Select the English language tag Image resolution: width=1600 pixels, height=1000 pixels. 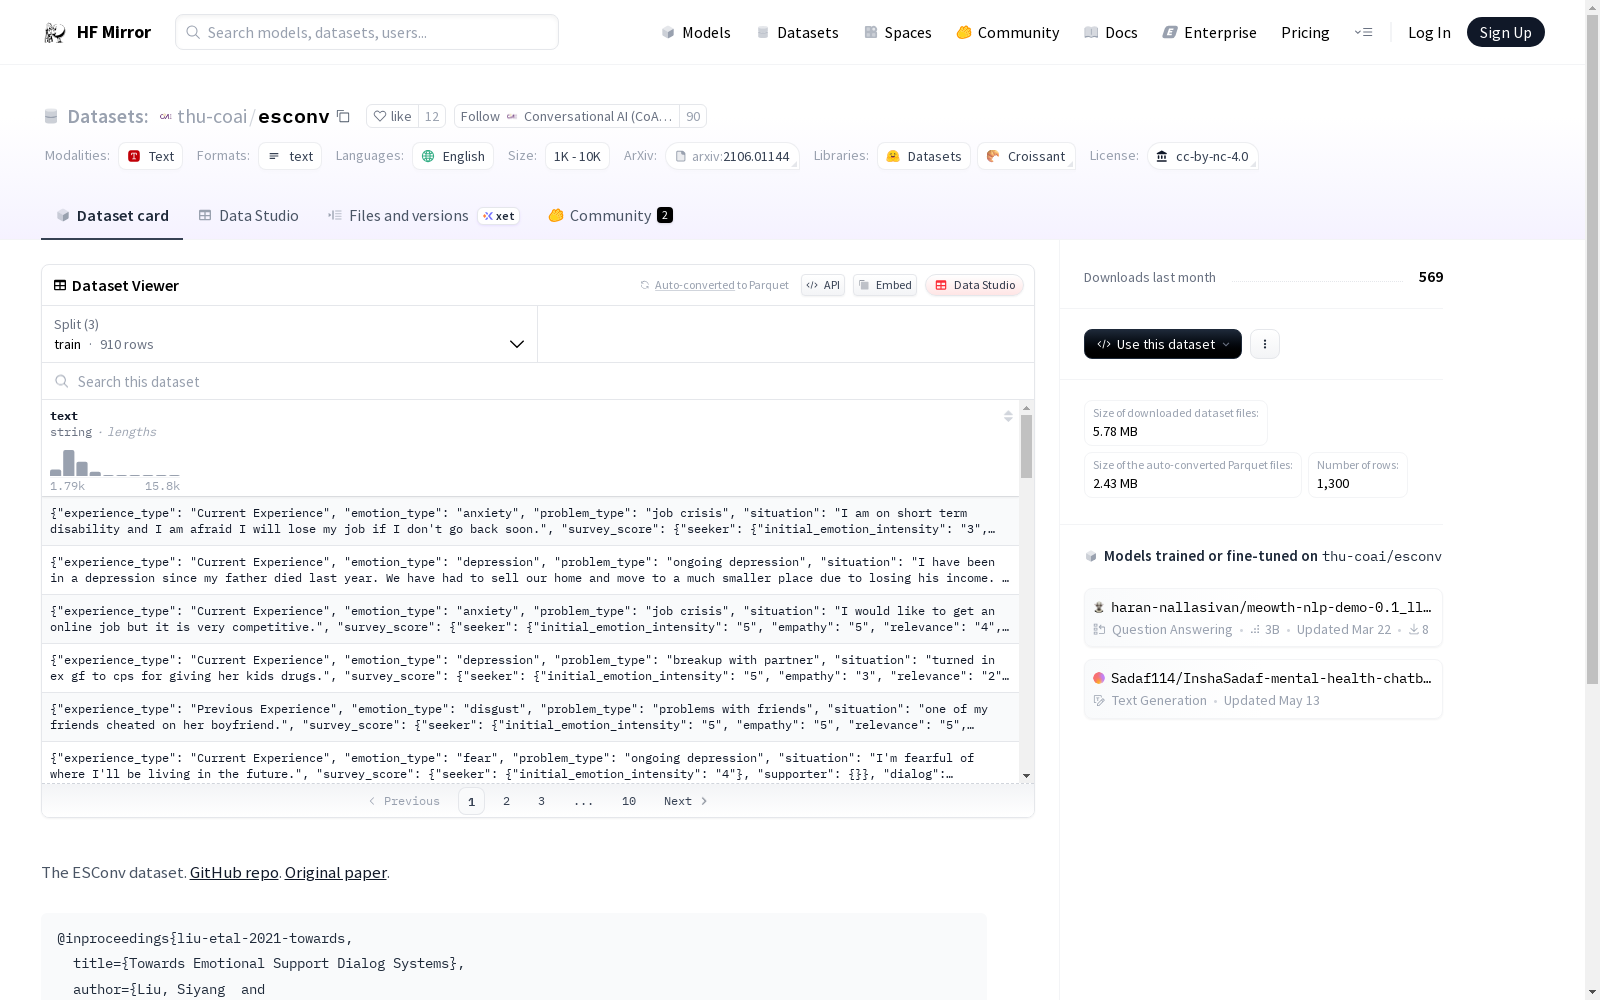click(453, 156)
